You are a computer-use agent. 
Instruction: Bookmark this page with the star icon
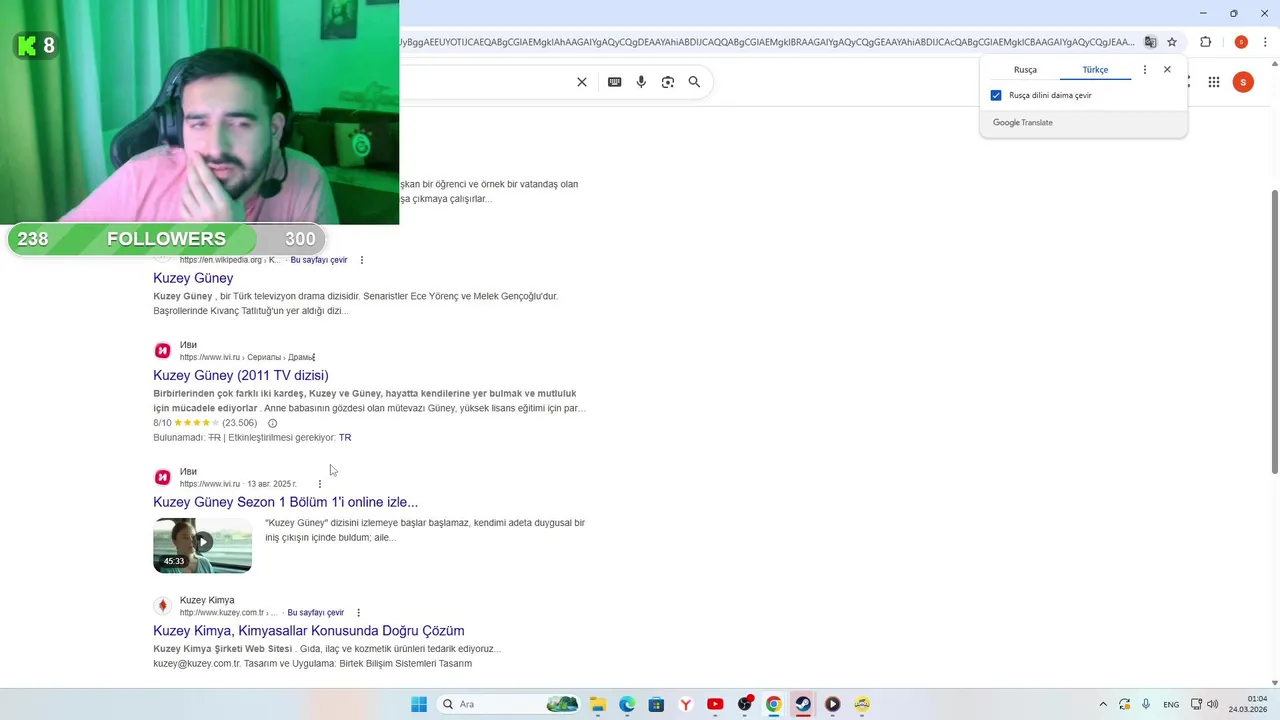1172,42
